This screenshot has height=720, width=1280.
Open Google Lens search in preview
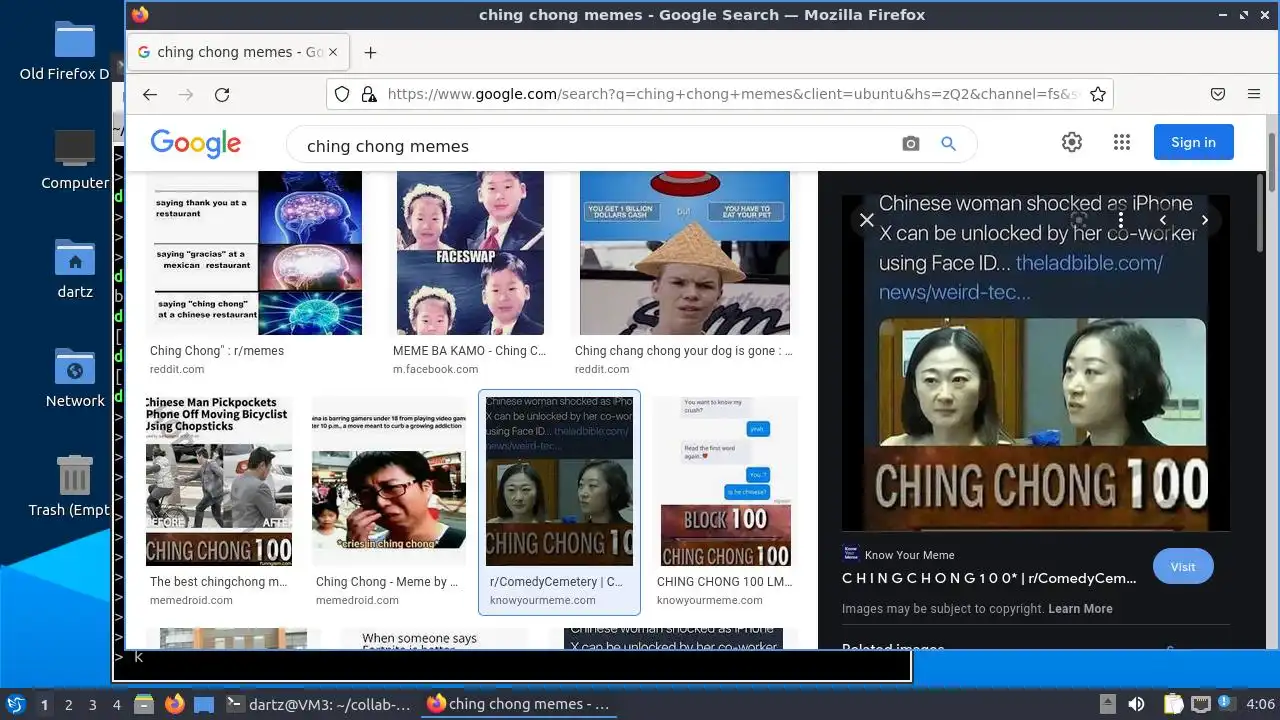pos(1078,220)
